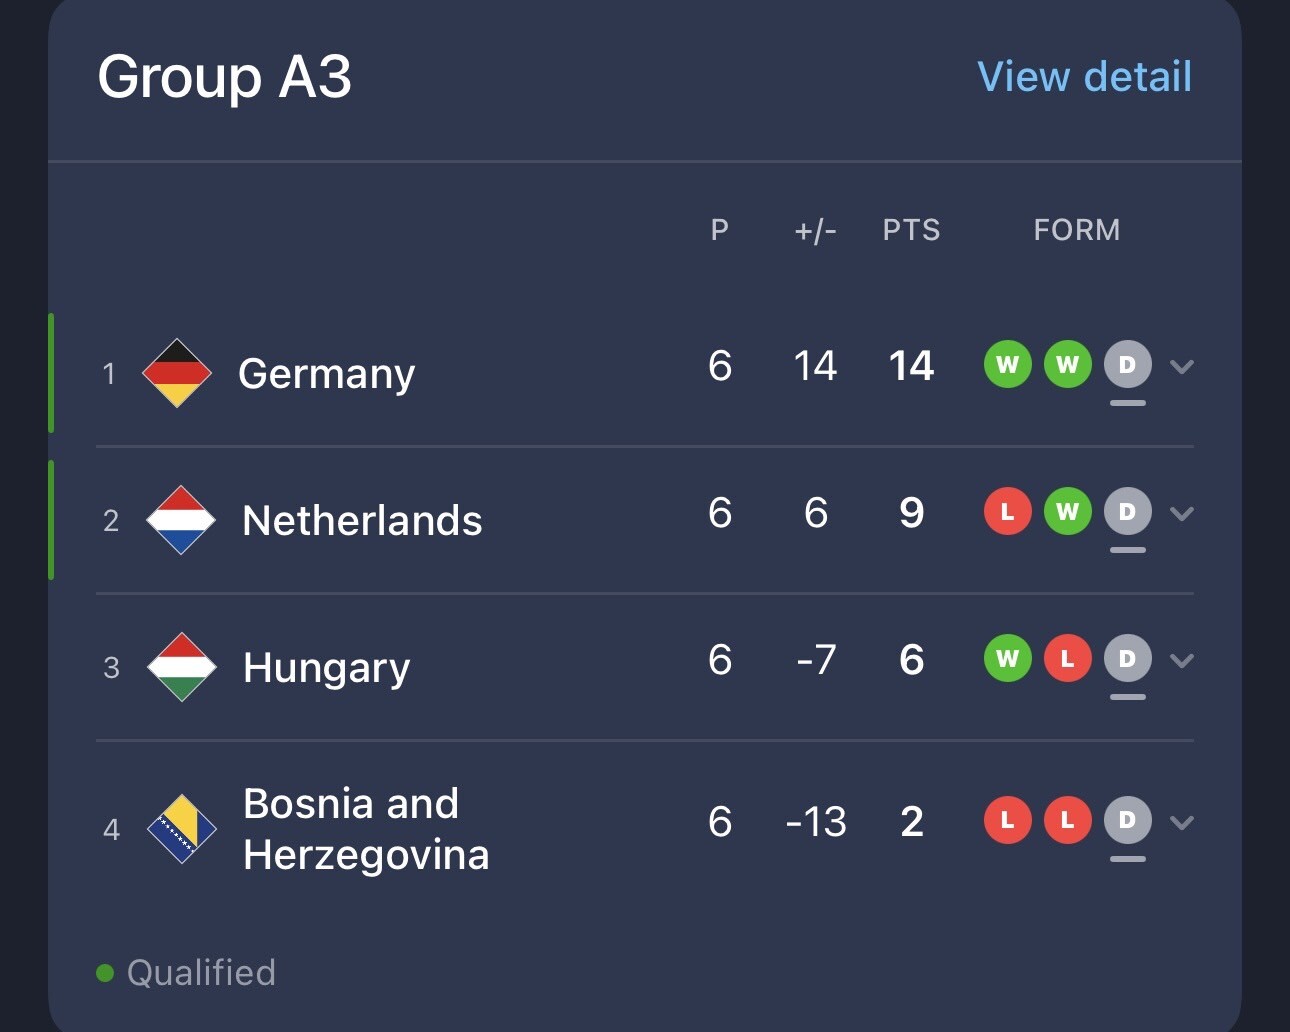This screenshot has width=1290, height=1032.
Task: Select the Netherlands team name
Action: [x=362, y=521]
